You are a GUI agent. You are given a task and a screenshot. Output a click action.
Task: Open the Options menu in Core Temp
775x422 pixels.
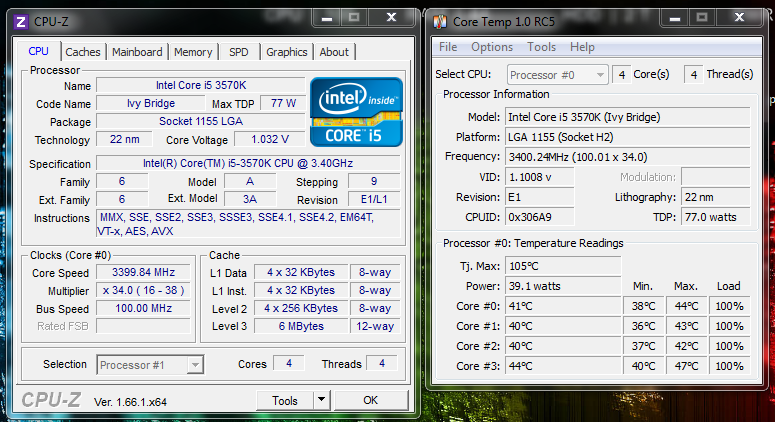click(x=492, y=47)
